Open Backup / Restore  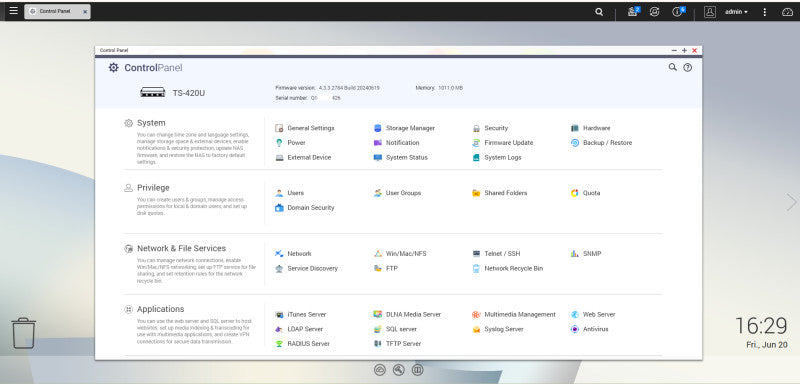coord(601,143)
